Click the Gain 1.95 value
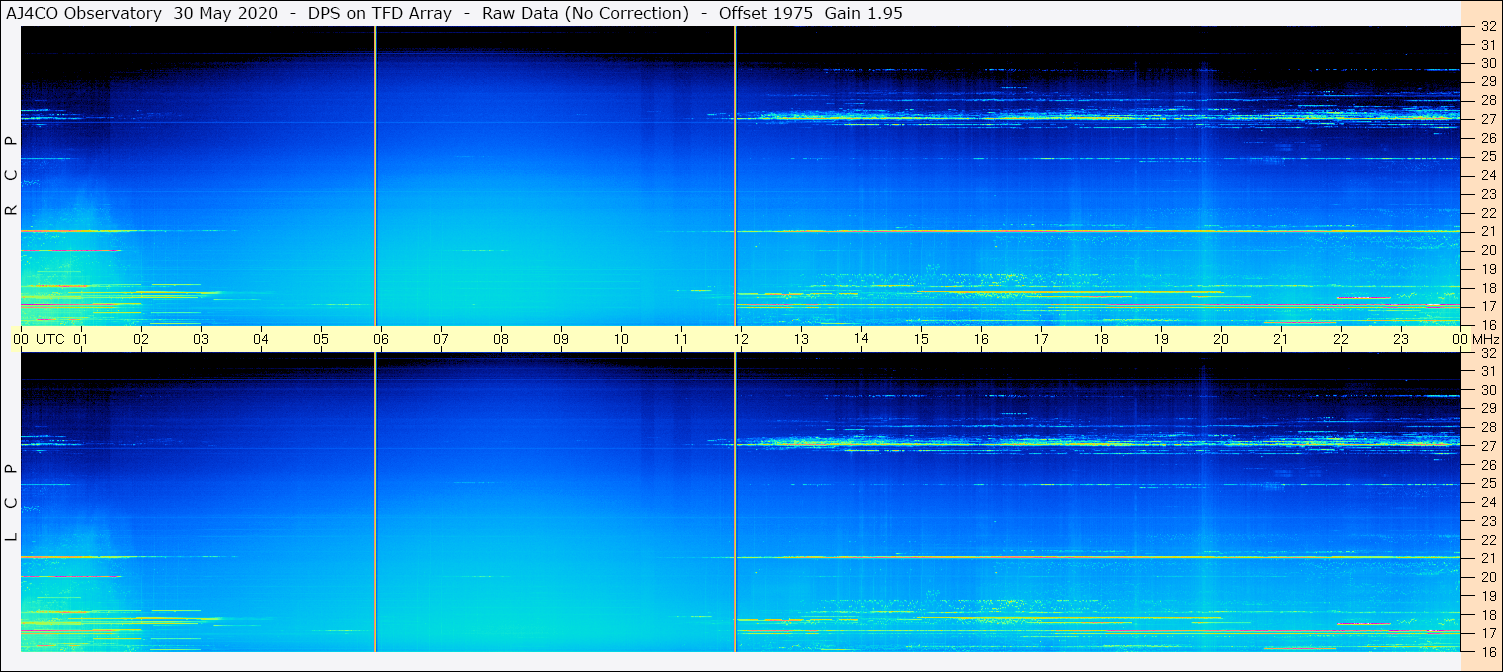1503x672 pixels. tap(863, 13)
